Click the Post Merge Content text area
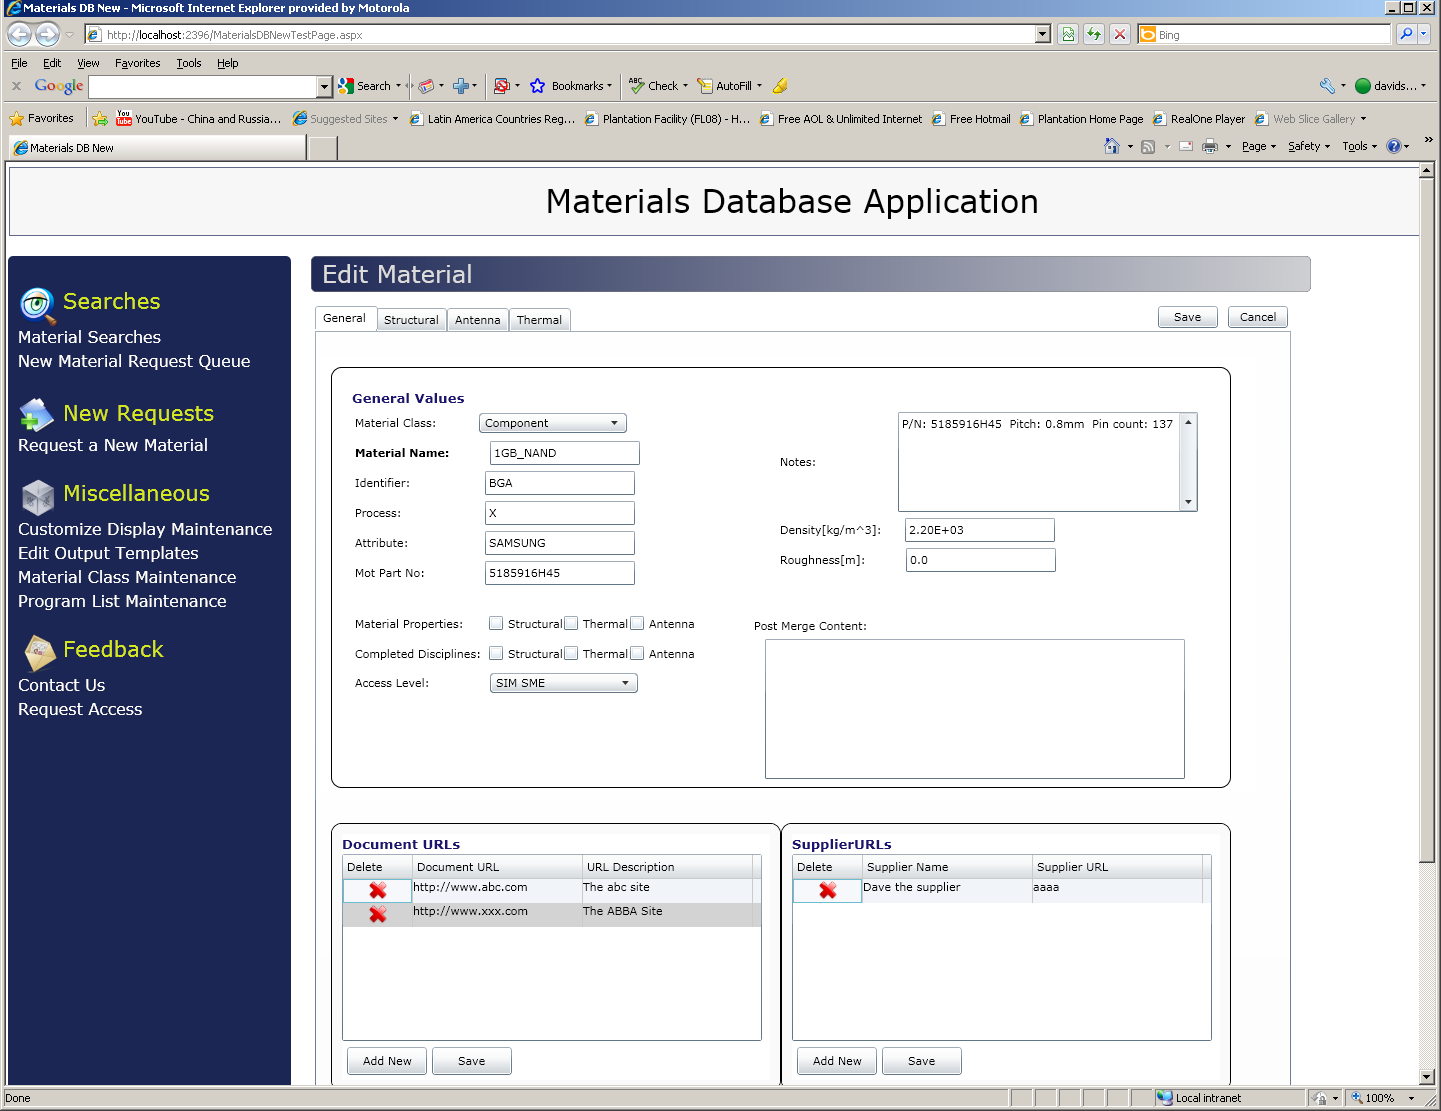This screenshot has height=1111, width=1441. pos(975,709)
